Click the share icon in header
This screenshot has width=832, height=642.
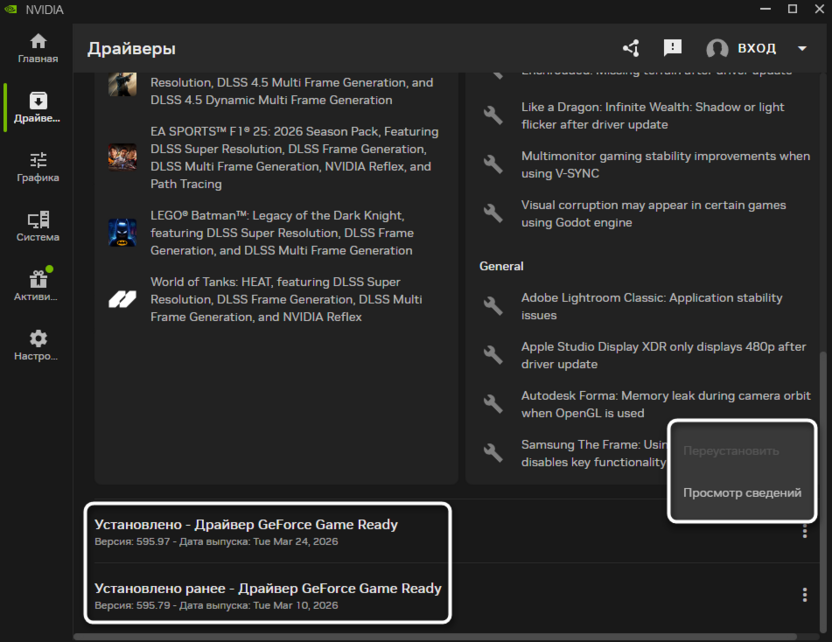coord(631,48)
